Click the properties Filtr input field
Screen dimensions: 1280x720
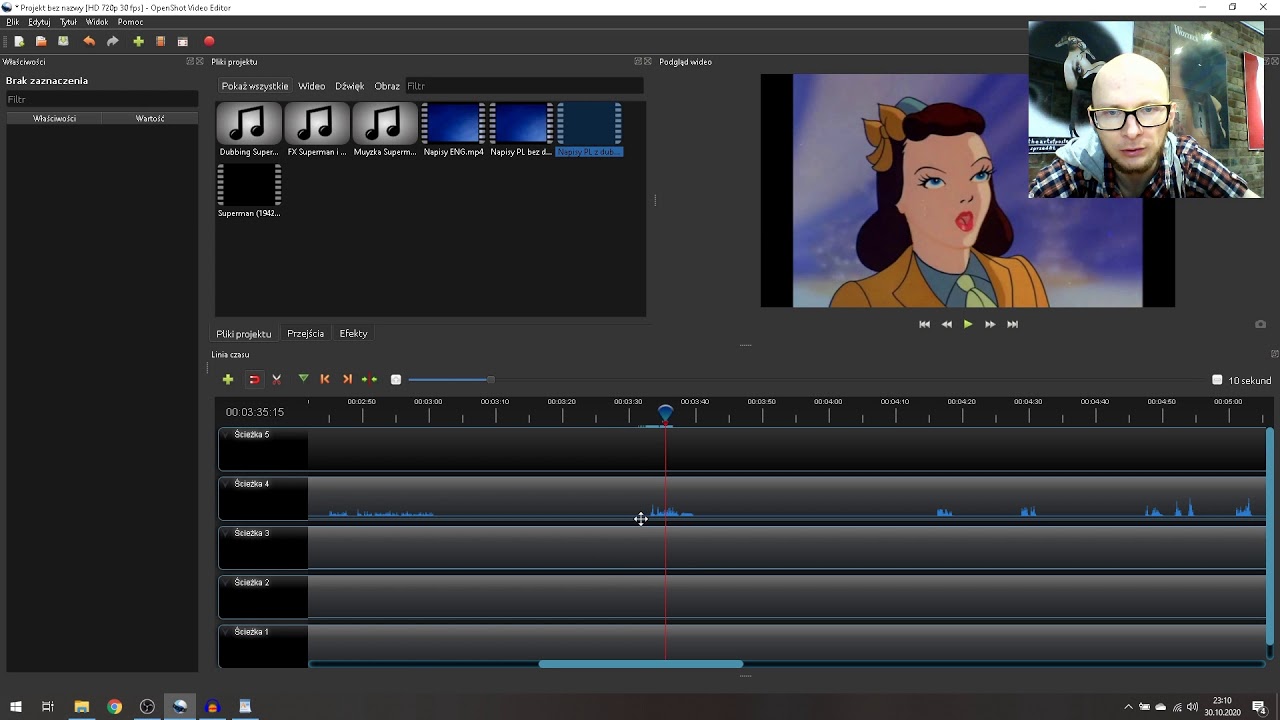coord(102,99)
